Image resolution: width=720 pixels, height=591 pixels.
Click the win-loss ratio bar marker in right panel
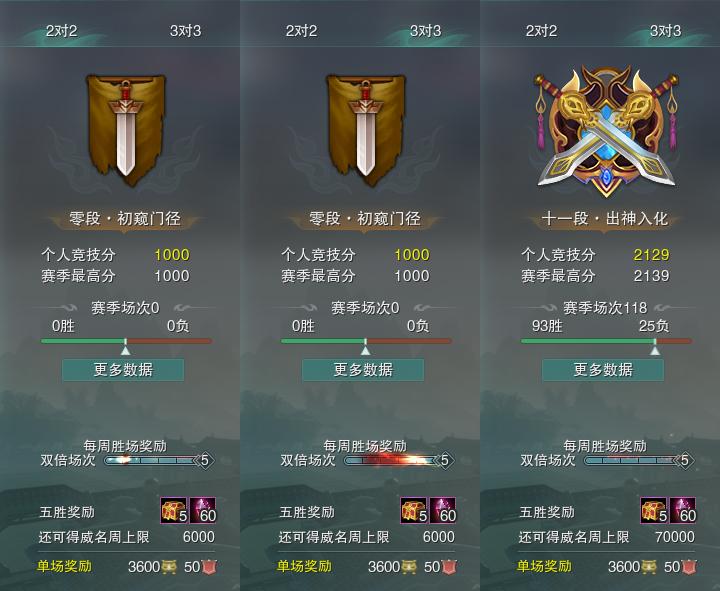(655, 347)
